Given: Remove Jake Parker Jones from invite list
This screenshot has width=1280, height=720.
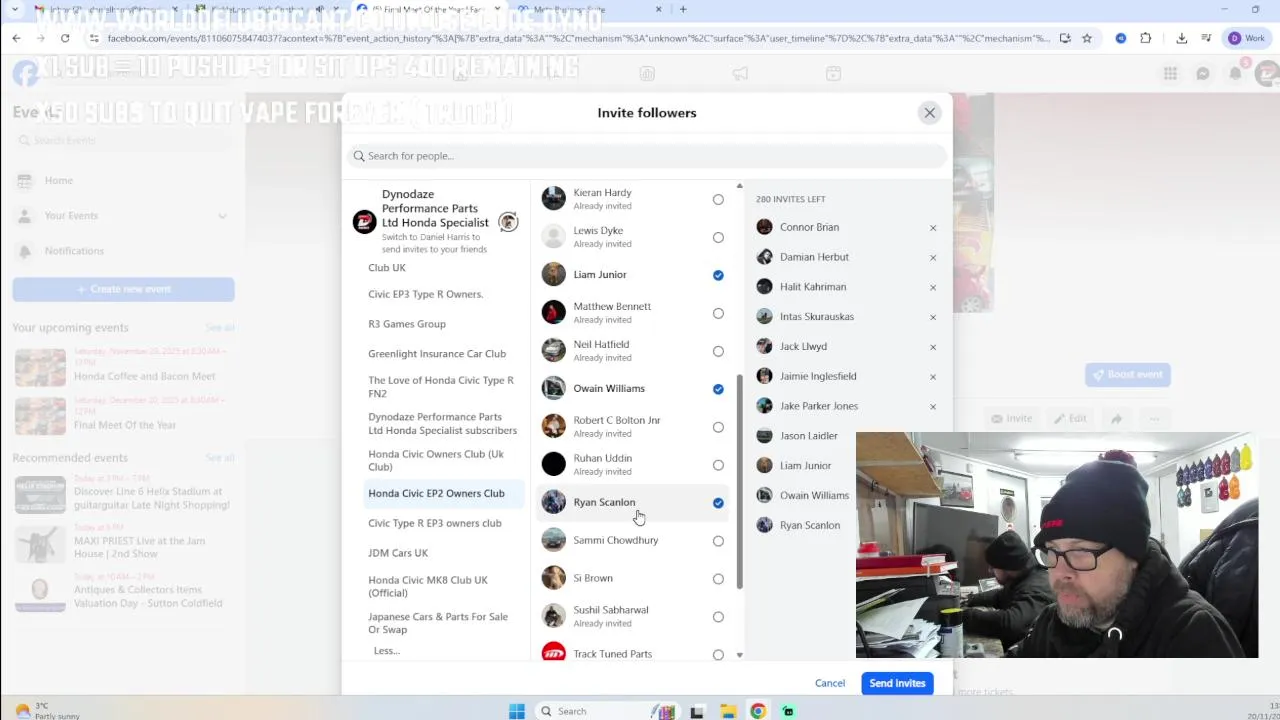Looking at the screenshot, I should (933, 407).
